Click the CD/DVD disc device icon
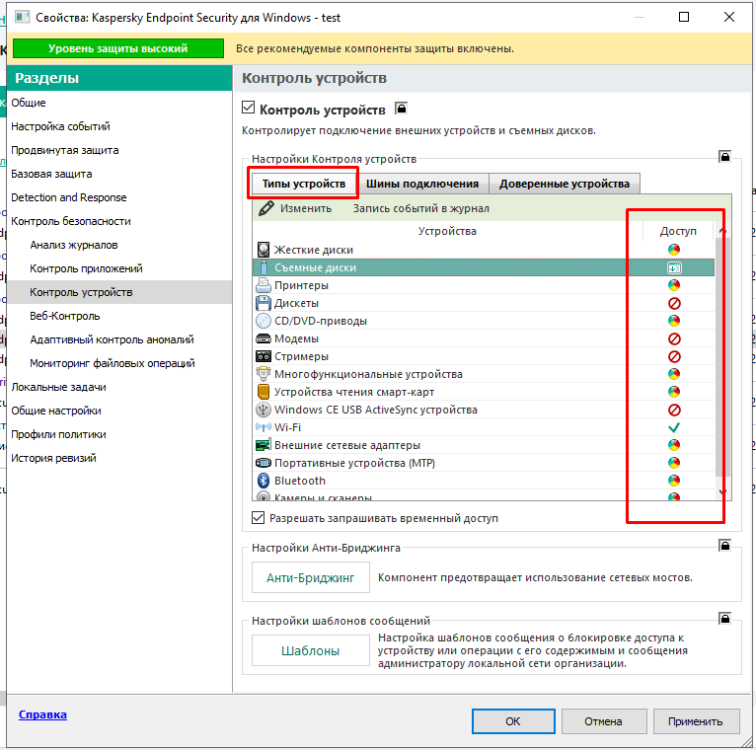Image resolution: width=756 pixels, height=750 pixels. coord(263,321)
